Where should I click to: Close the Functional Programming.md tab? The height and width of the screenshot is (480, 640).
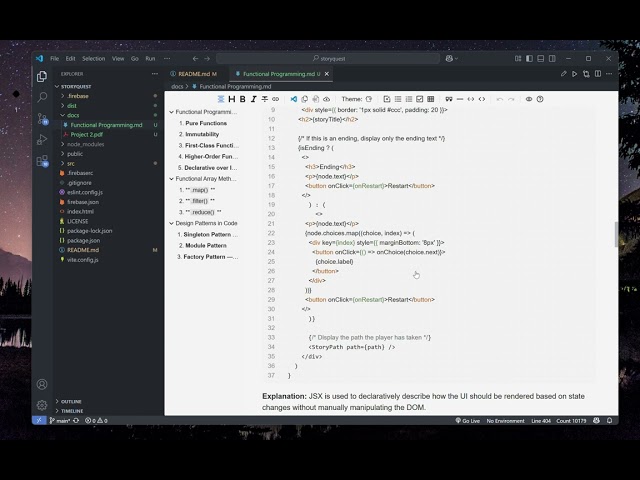[x=327, y=74]
